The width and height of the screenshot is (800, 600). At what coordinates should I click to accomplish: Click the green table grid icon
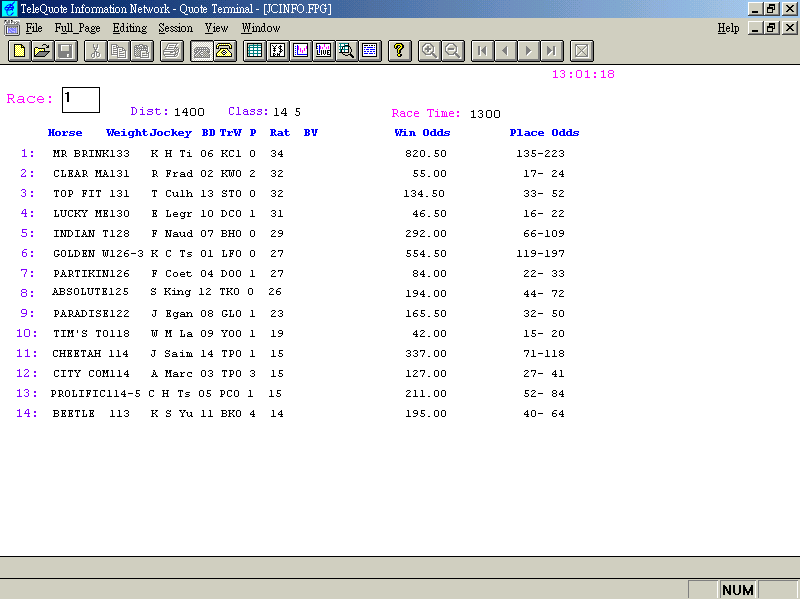pyautogui.click(x=255, y=51)
